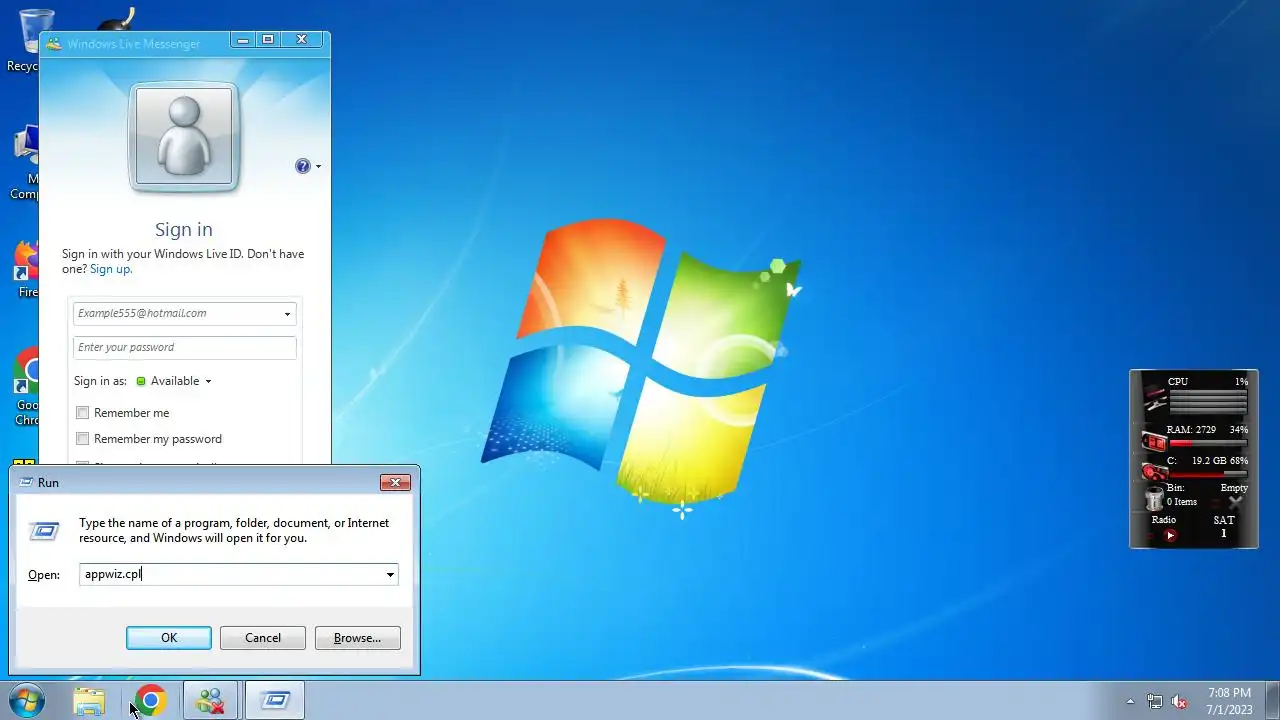1280x720 pixels.
Task: Close the Run dialog with the red X
Action: [x=396, y=483]
